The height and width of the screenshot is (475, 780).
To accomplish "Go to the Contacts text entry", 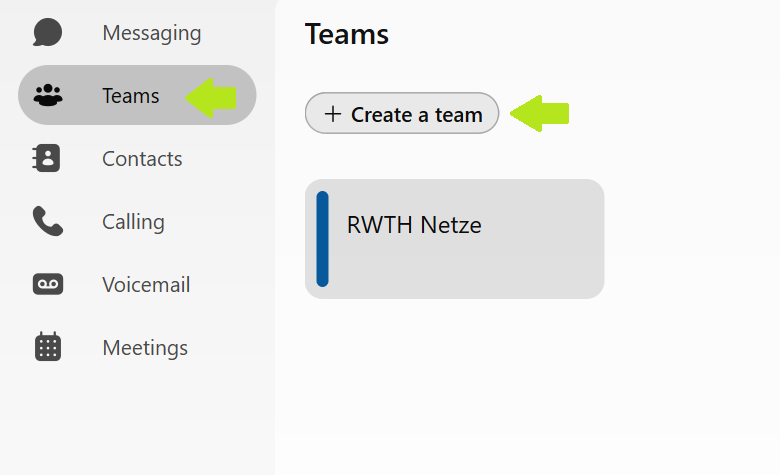I will (142, 159).
